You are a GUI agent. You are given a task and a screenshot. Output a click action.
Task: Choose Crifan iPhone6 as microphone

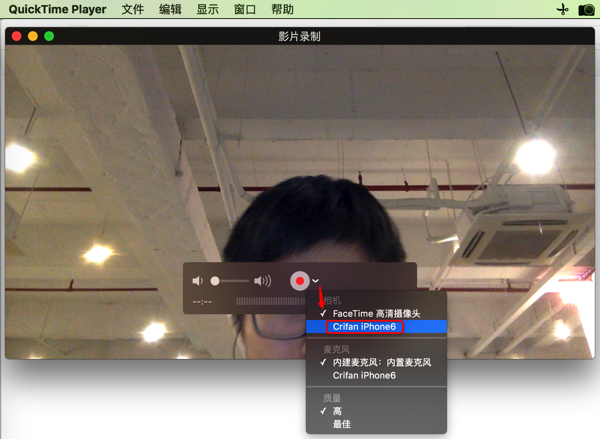coord(376,375)
